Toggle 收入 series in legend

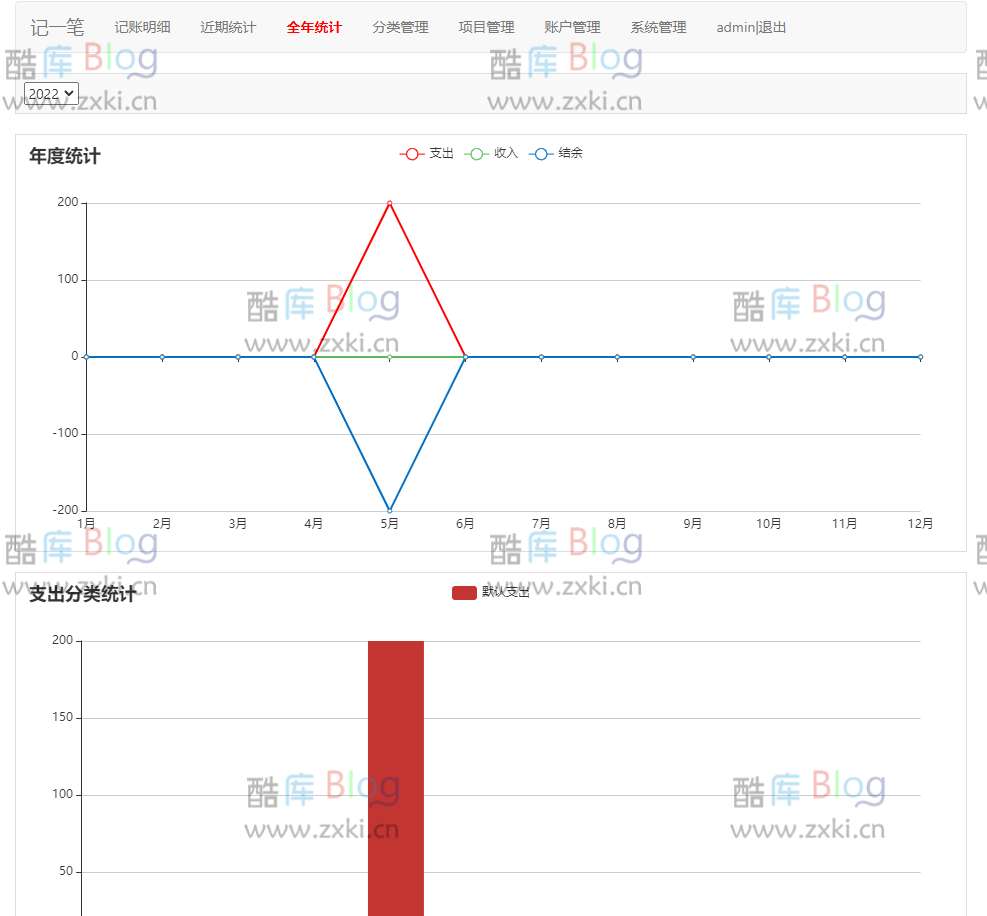pos(491,154)
